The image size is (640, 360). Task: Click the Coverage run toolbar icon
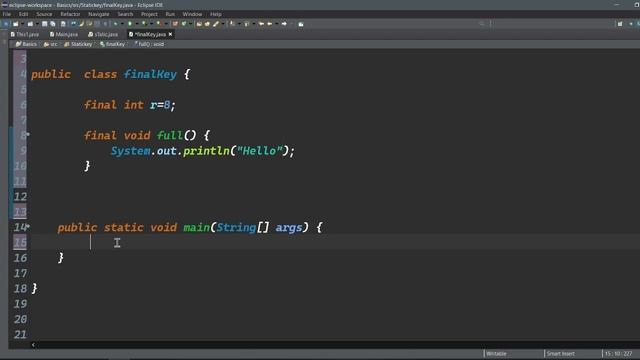pos(144,24)
